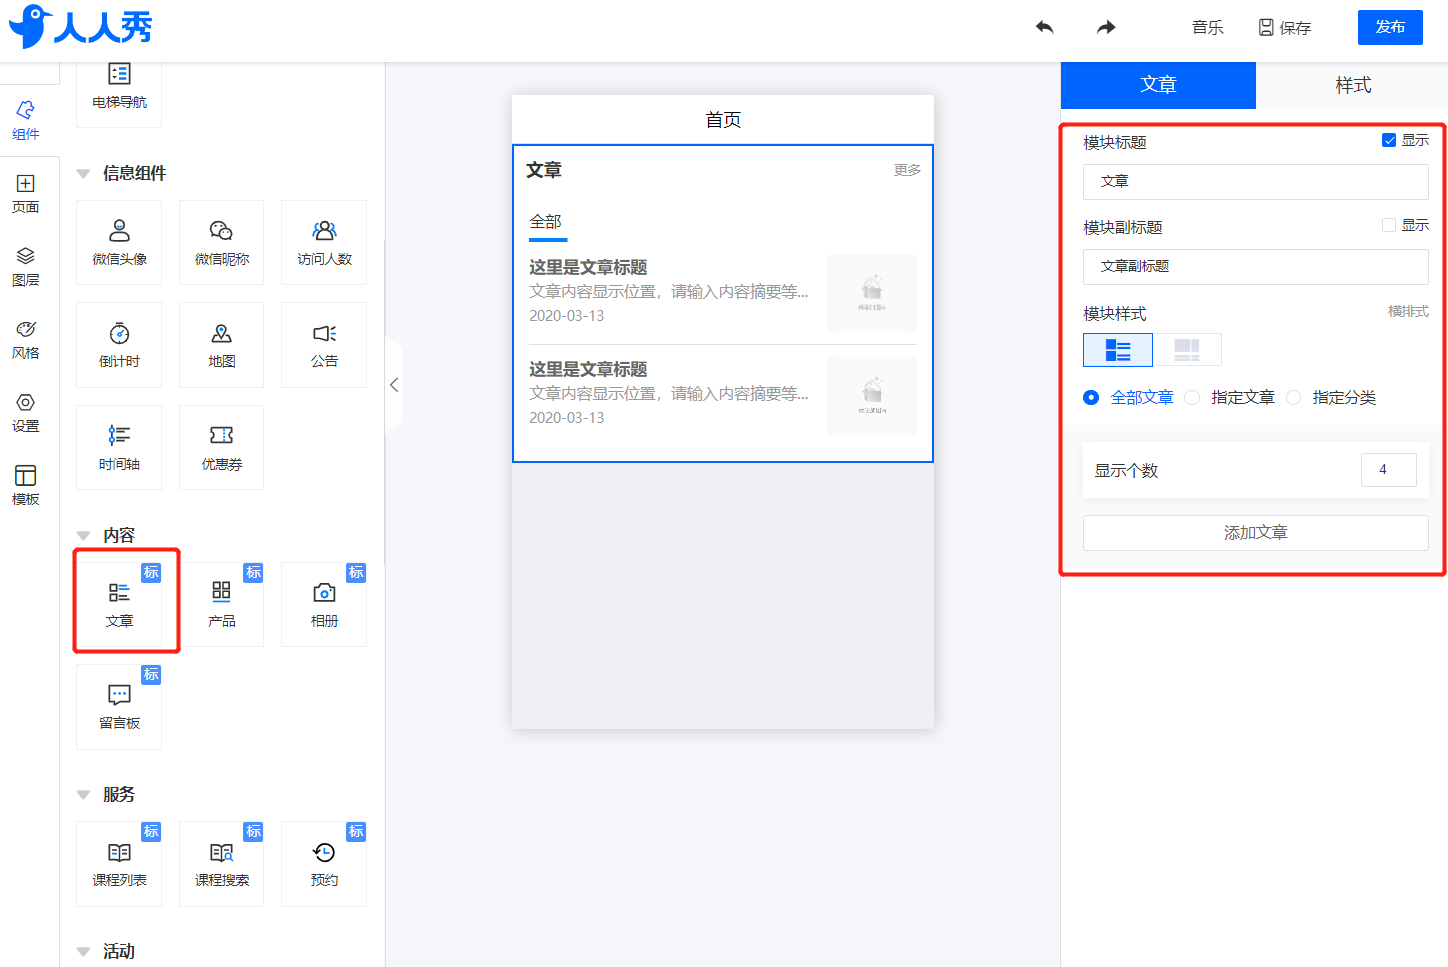Insert the 留言板 message board component
This screenshot has width=1448, height=967.
(x=119, y=706)
